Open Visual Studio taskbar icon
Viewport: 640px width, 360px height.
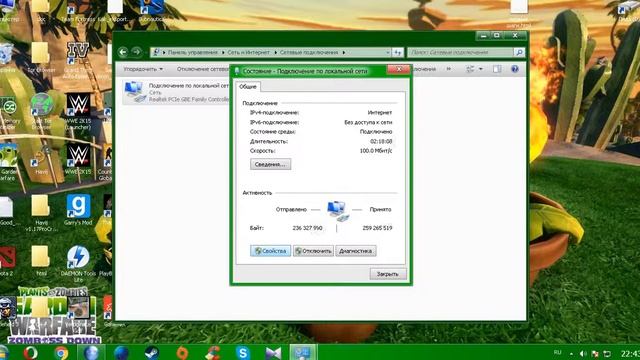273,353
